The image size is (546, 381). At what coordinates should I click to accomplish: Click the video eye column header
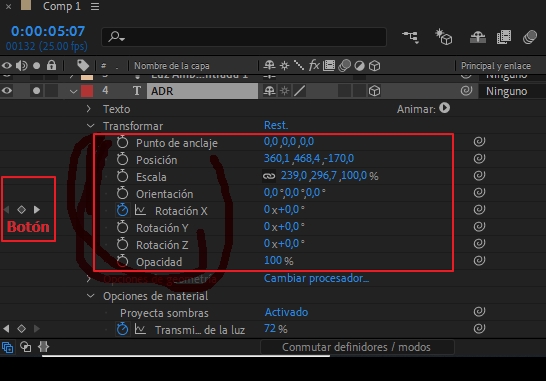point(7,65)
